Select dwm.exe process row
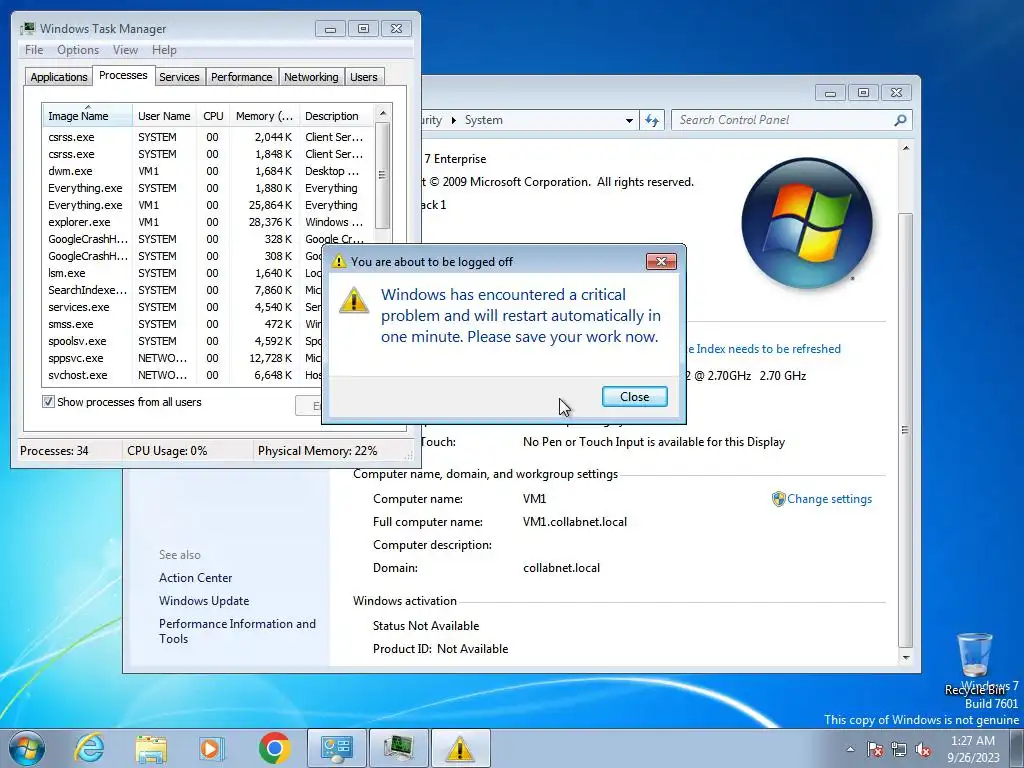 (208, 171)
